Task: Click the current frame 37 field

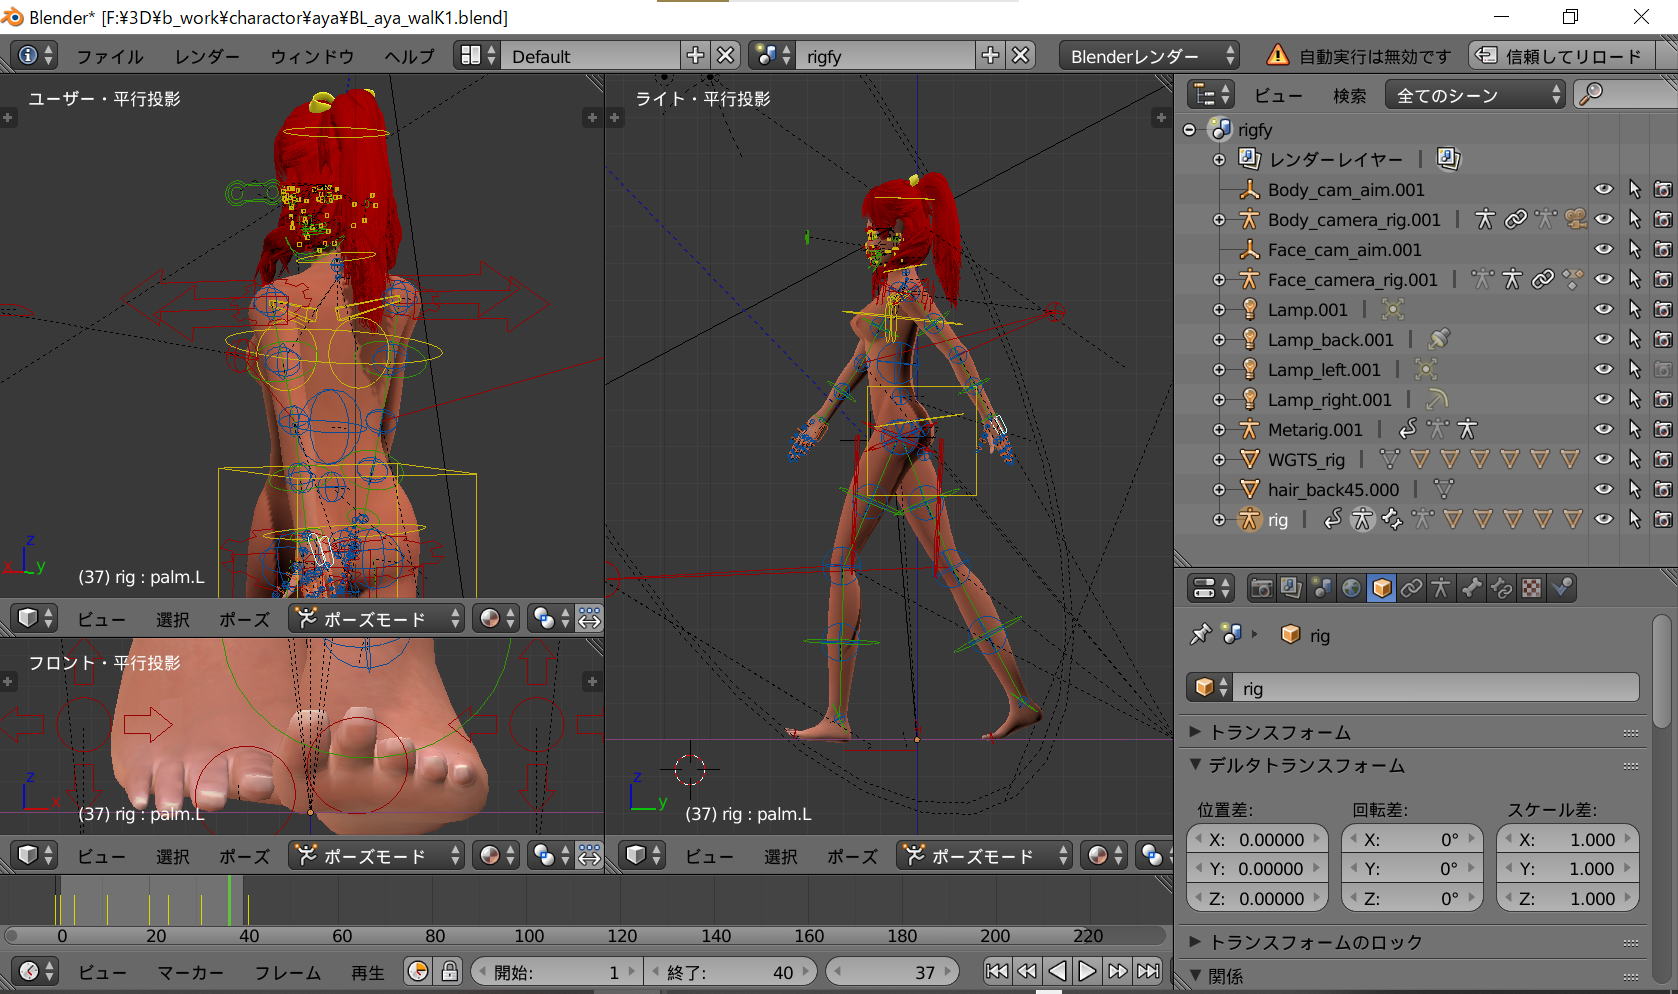Action: (x=893, y=971)
